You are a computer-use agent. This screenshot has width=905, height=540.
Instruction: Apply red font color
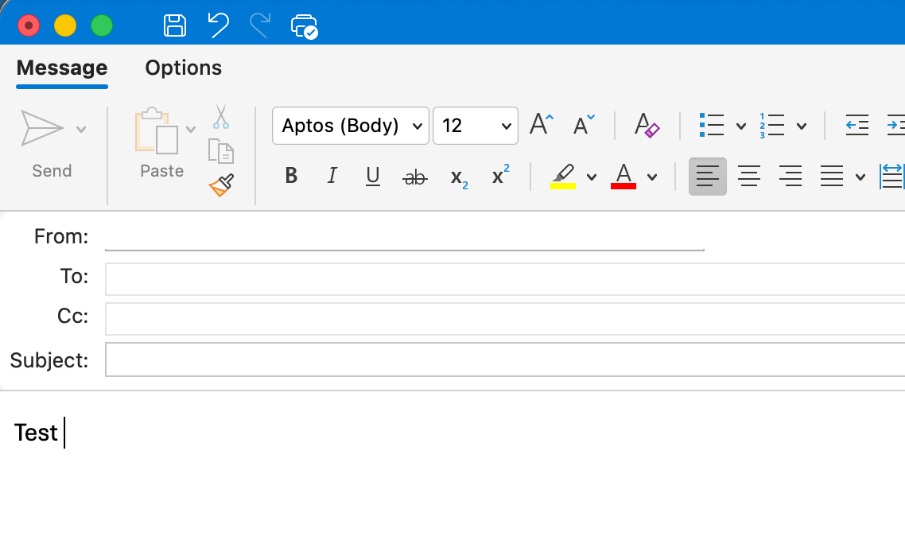(x=623, y=177)
